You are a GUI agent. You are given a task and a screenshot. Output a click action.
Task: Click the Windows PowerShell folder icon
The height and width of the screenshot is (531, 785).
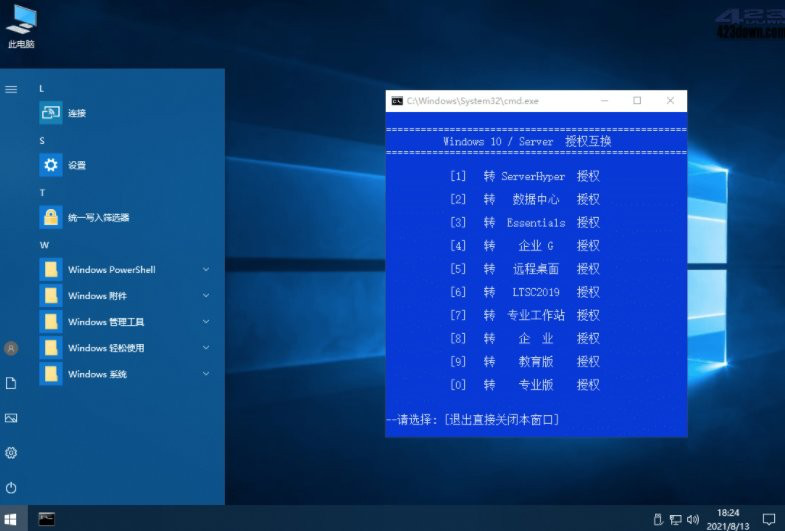pos(51,269)
